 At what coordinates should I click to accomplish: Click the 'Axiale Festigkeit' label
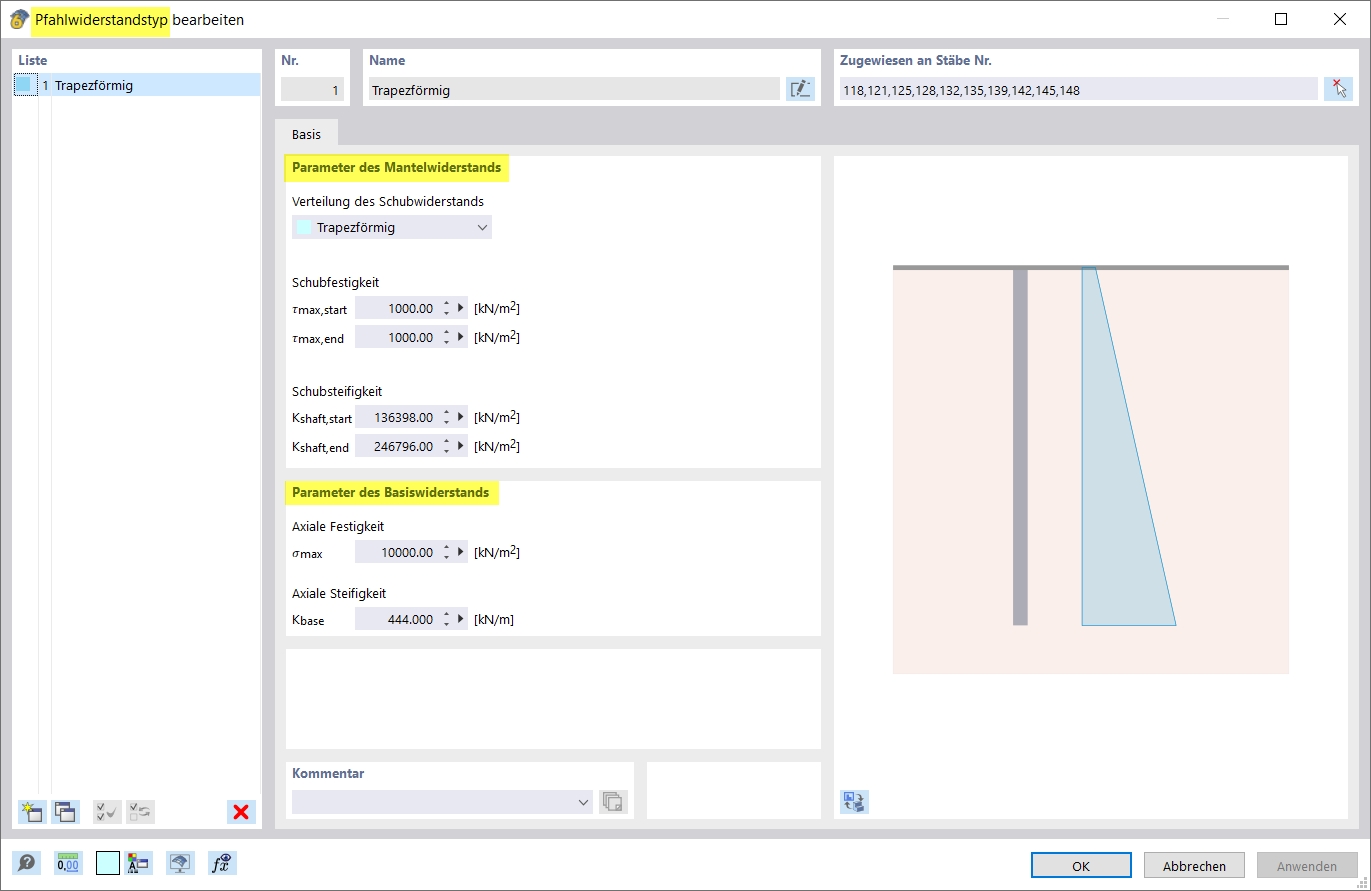(x=338, y=526)
